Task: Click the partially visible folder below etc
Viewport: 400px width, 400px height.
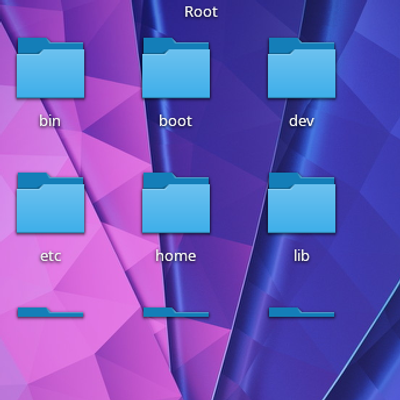Action: (x=50, y=313)
